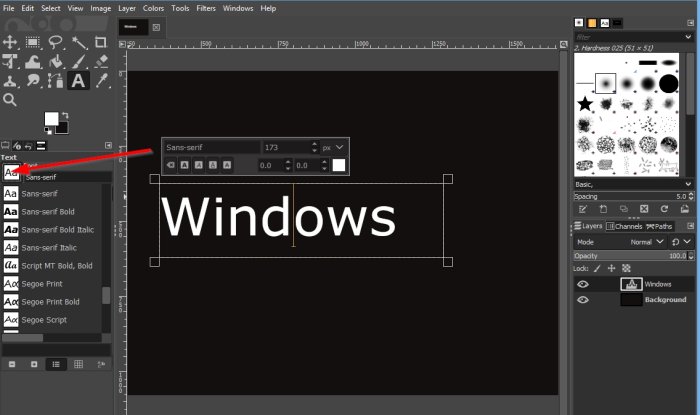Select the Color Picker eyedropper tool
Viewport: 700px width, 415px height.
[x=101, y=81]
